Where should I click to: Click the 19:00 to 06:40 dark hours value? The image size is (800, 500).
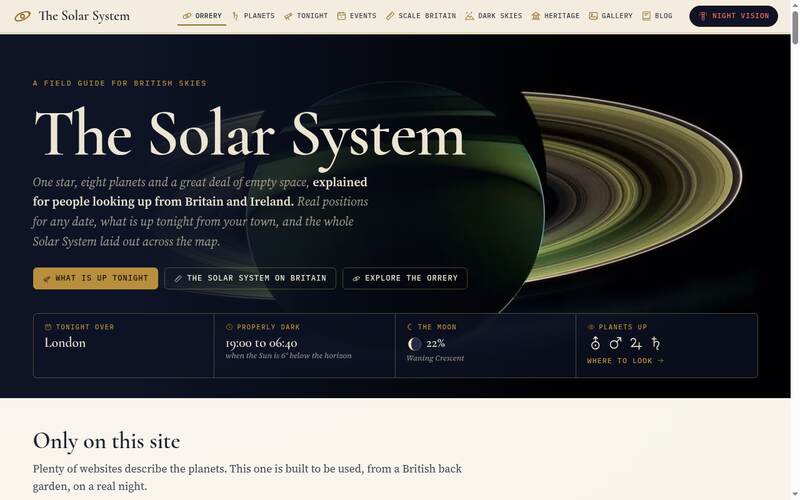[x=261, y=343]
